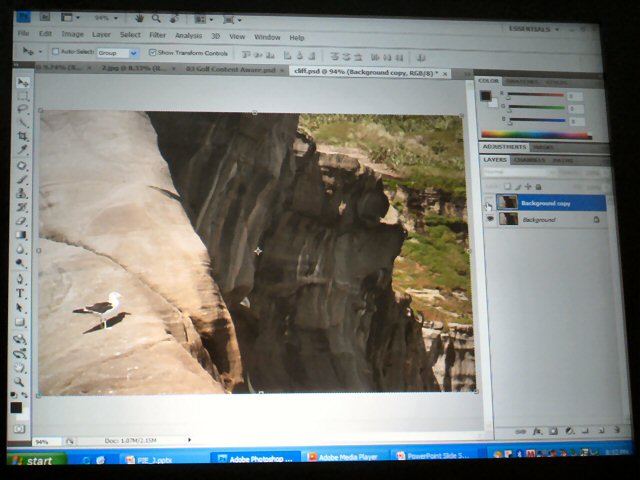Open the Windows start button
The height and width of the screenshot is (480, 640).
tap(36, 460)
